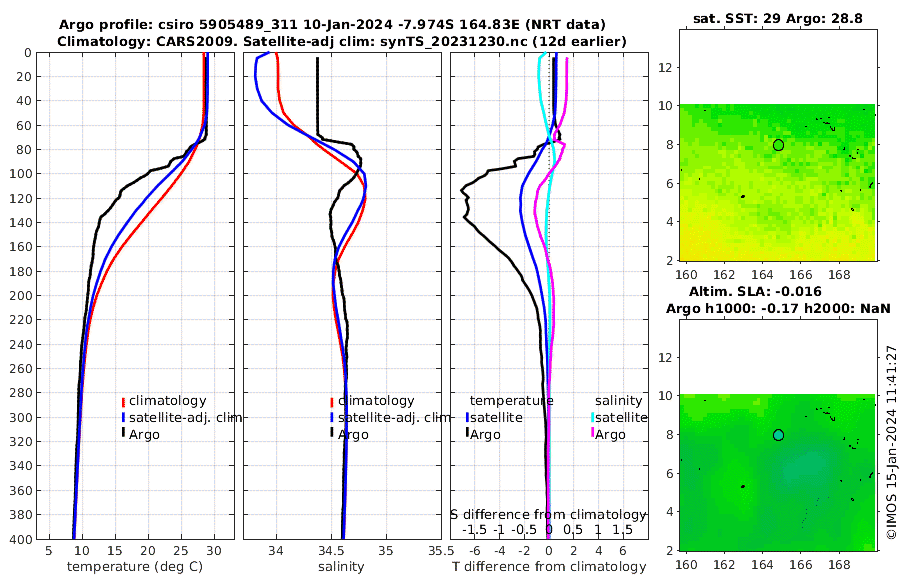The height and width of the screenshot is (580, 900).
Task: Click S difference scale label 1.5
Action: coord(622,529)
